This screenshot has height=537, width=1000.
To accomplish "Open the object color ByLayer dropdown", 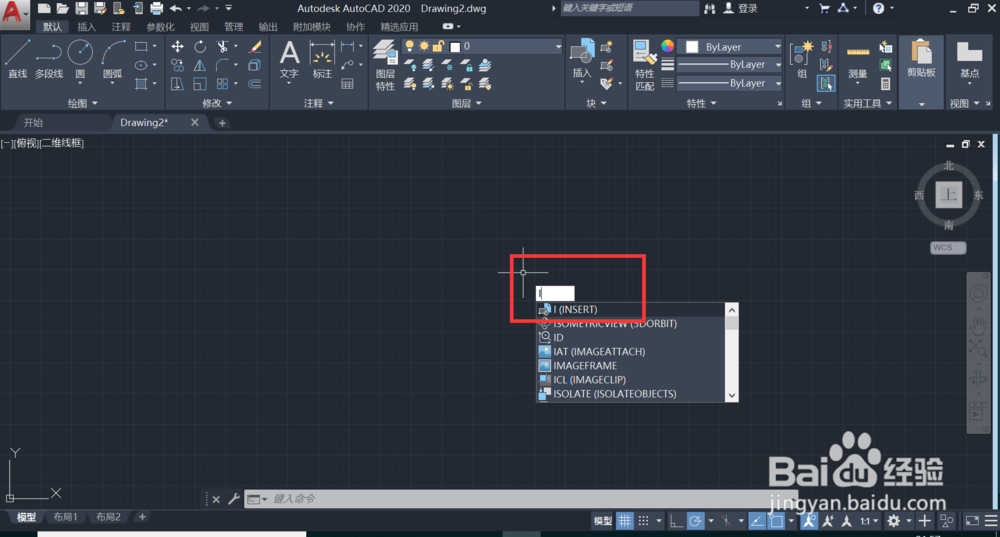I will 777,47.
